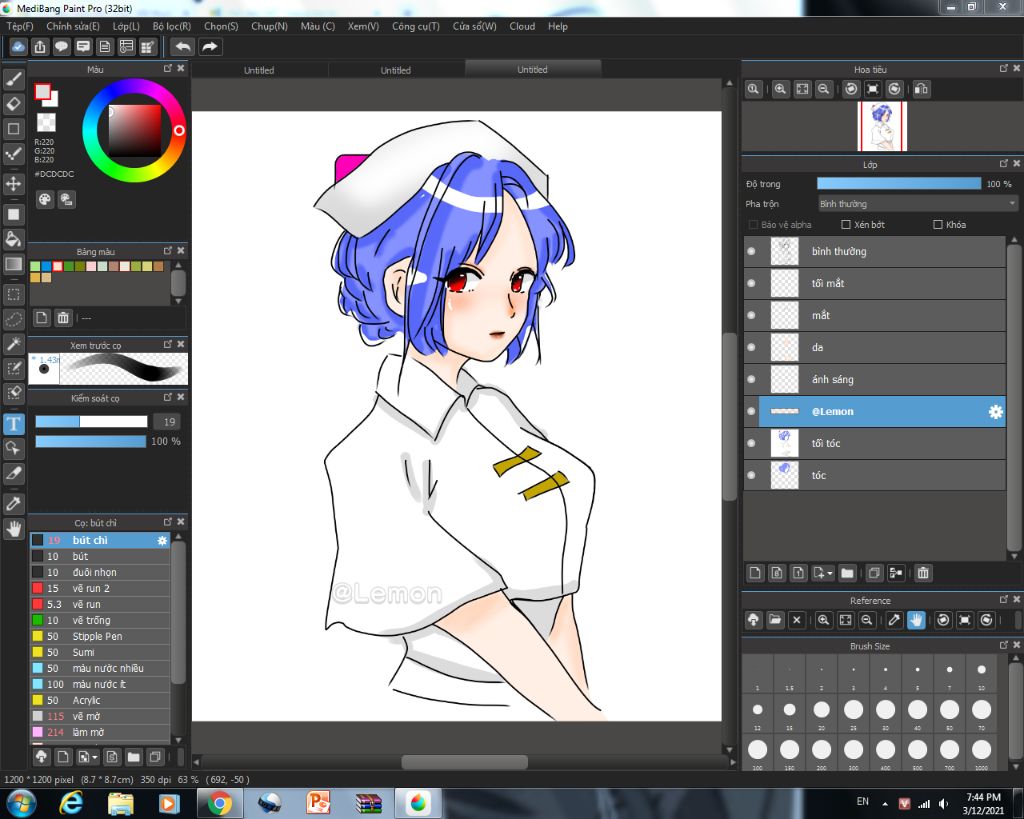
Task: Open Chrome from the Windows taskbar
Action: pos(219,802)
